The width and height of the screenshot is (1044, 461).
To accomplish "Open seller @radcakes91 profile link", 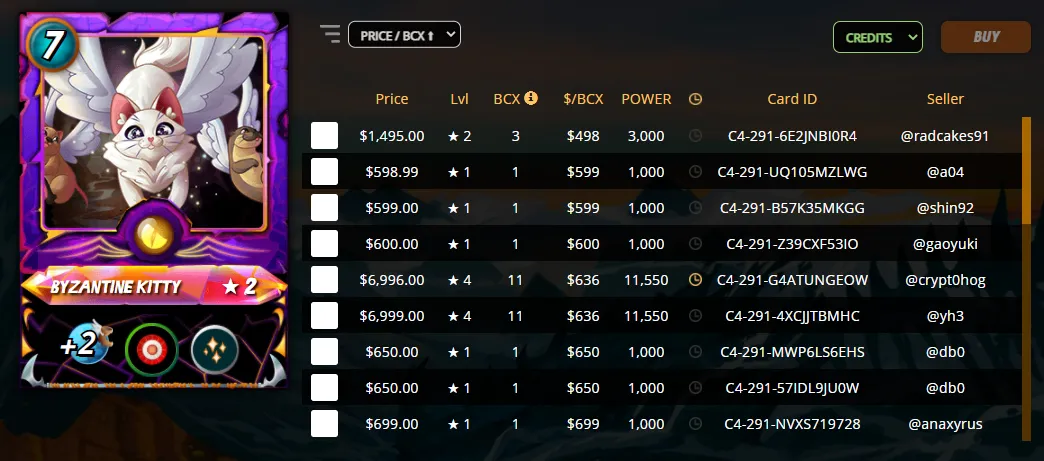I will pyautogui.click(x=945, y=136).
